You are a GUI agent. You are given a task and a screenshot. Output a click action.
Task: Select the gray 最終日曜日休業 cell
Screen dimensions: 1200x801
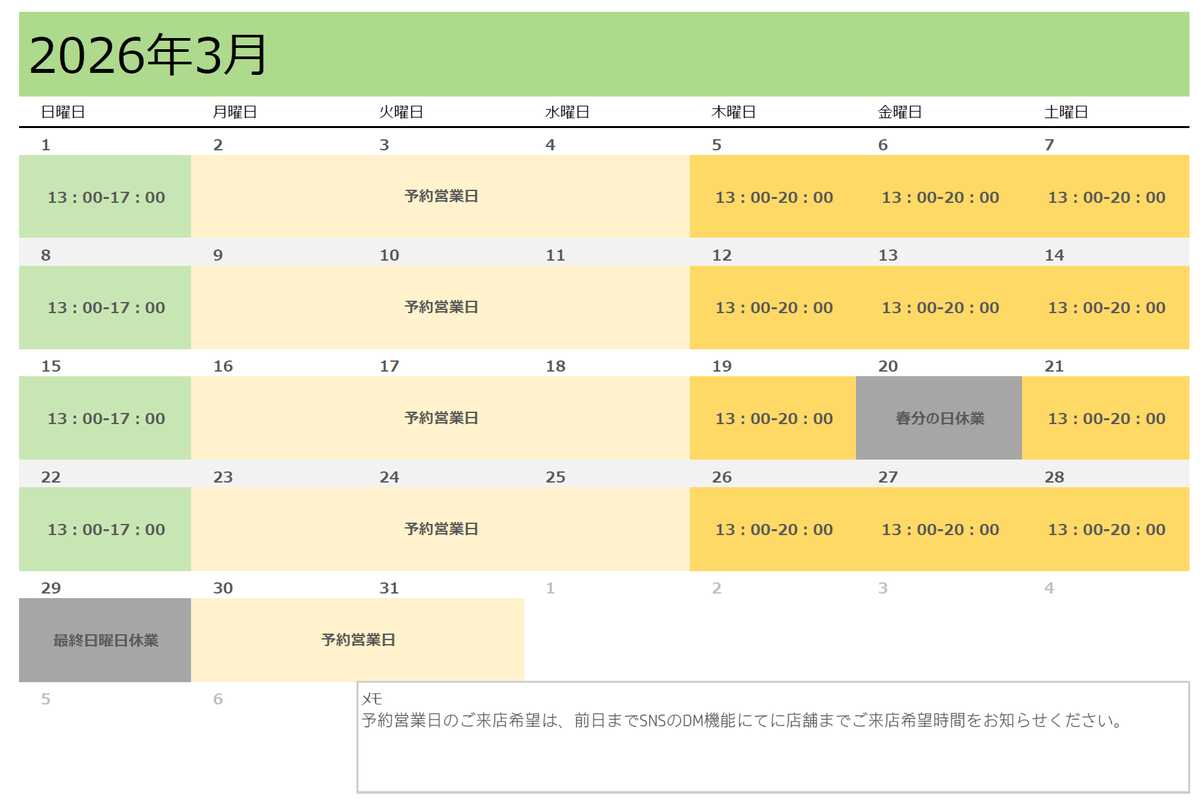point(105,640)
